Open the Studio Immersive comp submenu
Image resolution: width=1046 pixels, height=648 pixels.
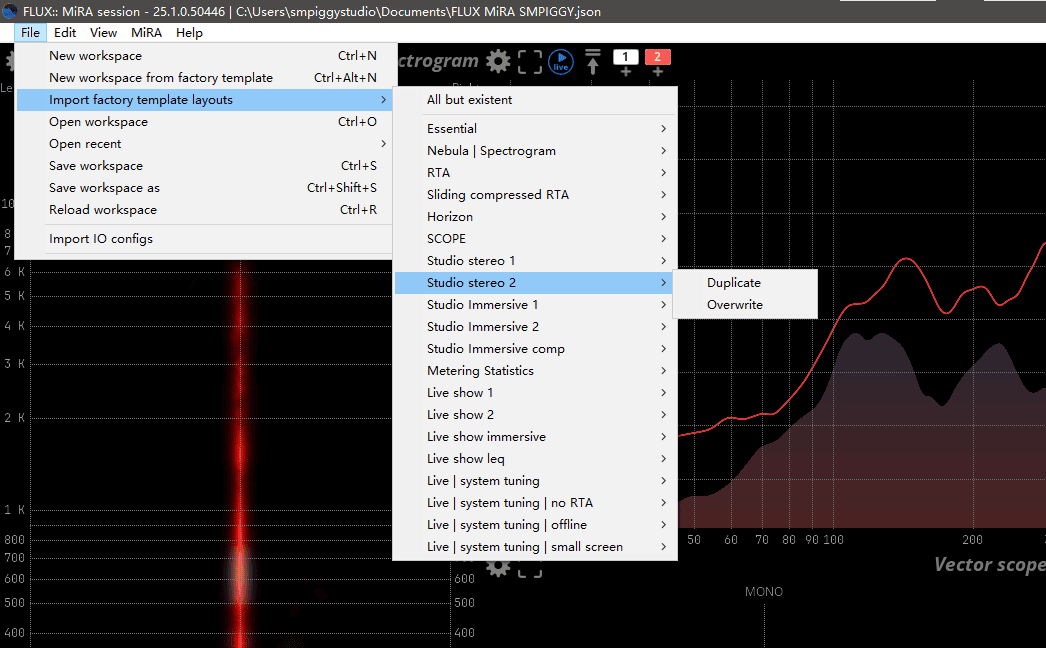[535, 349]
